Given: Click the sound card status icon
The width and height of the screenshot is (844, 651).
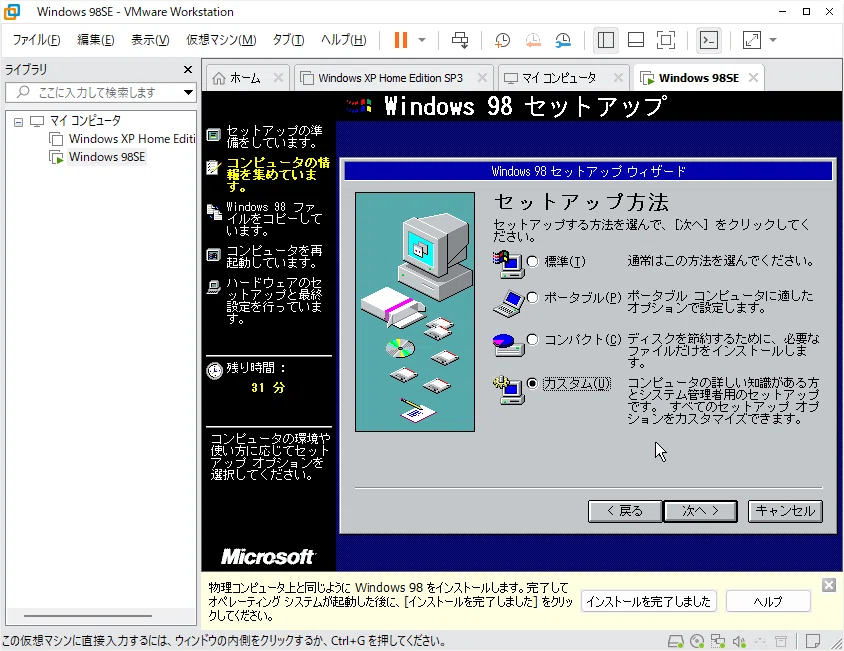Looking at the screenshot, I should (x=739, y=641).
